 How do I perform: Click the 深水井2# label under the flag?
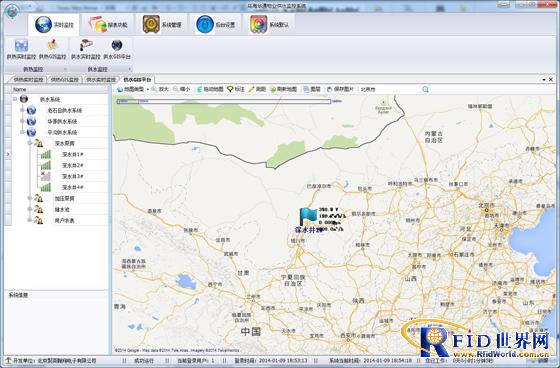pyautogui.click(x=309, y=230)
